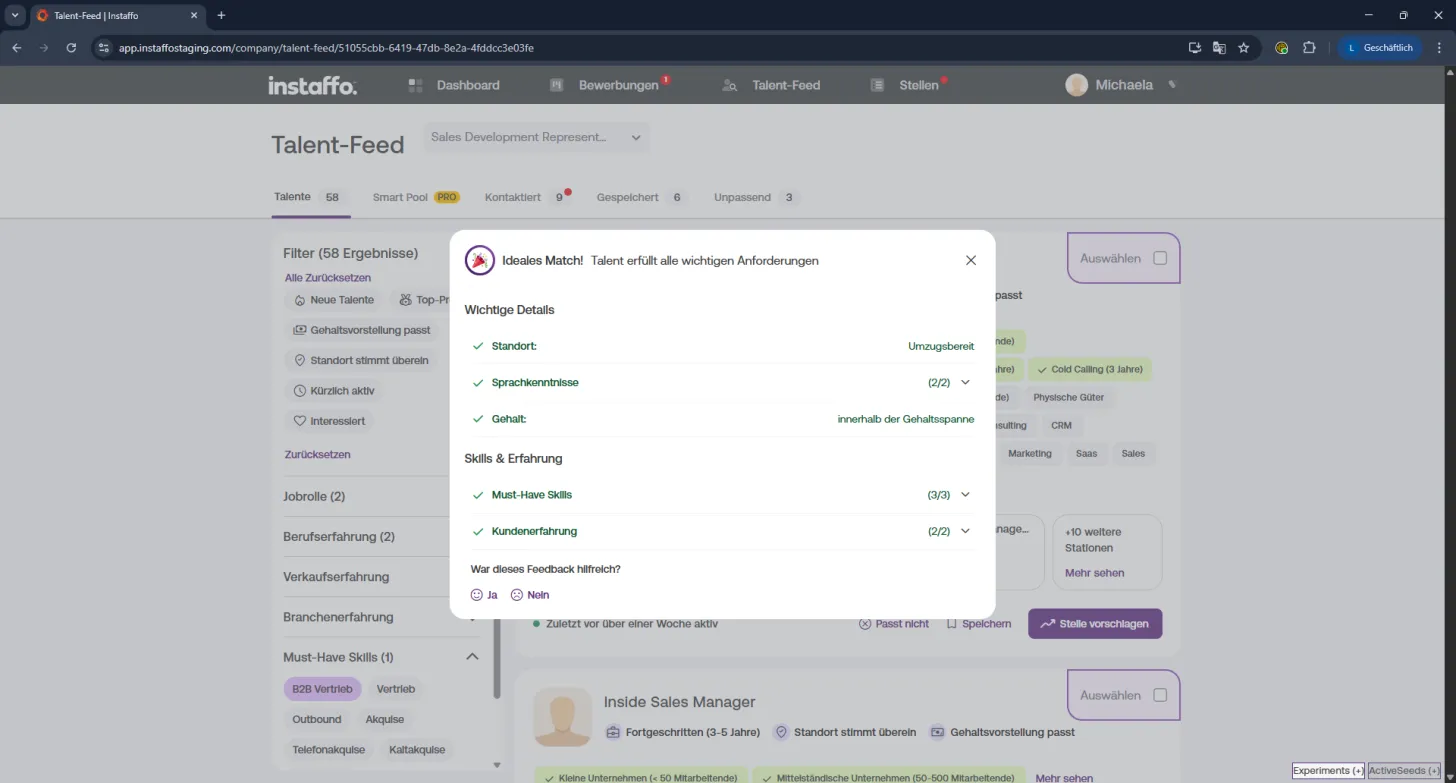Expand the Kundenerfahrung (2/2) row
Image resolution: width=1456 pixels, height=783 pixels.
point(722,531)
